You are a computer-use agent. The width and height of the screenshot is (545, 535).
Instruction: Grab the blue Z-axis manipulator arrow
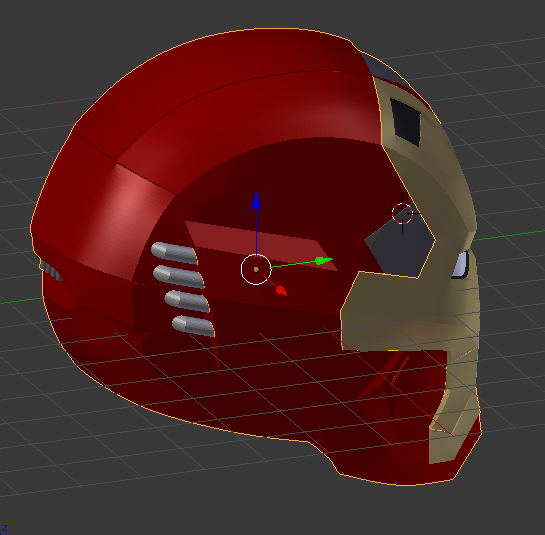coord(256,201)
